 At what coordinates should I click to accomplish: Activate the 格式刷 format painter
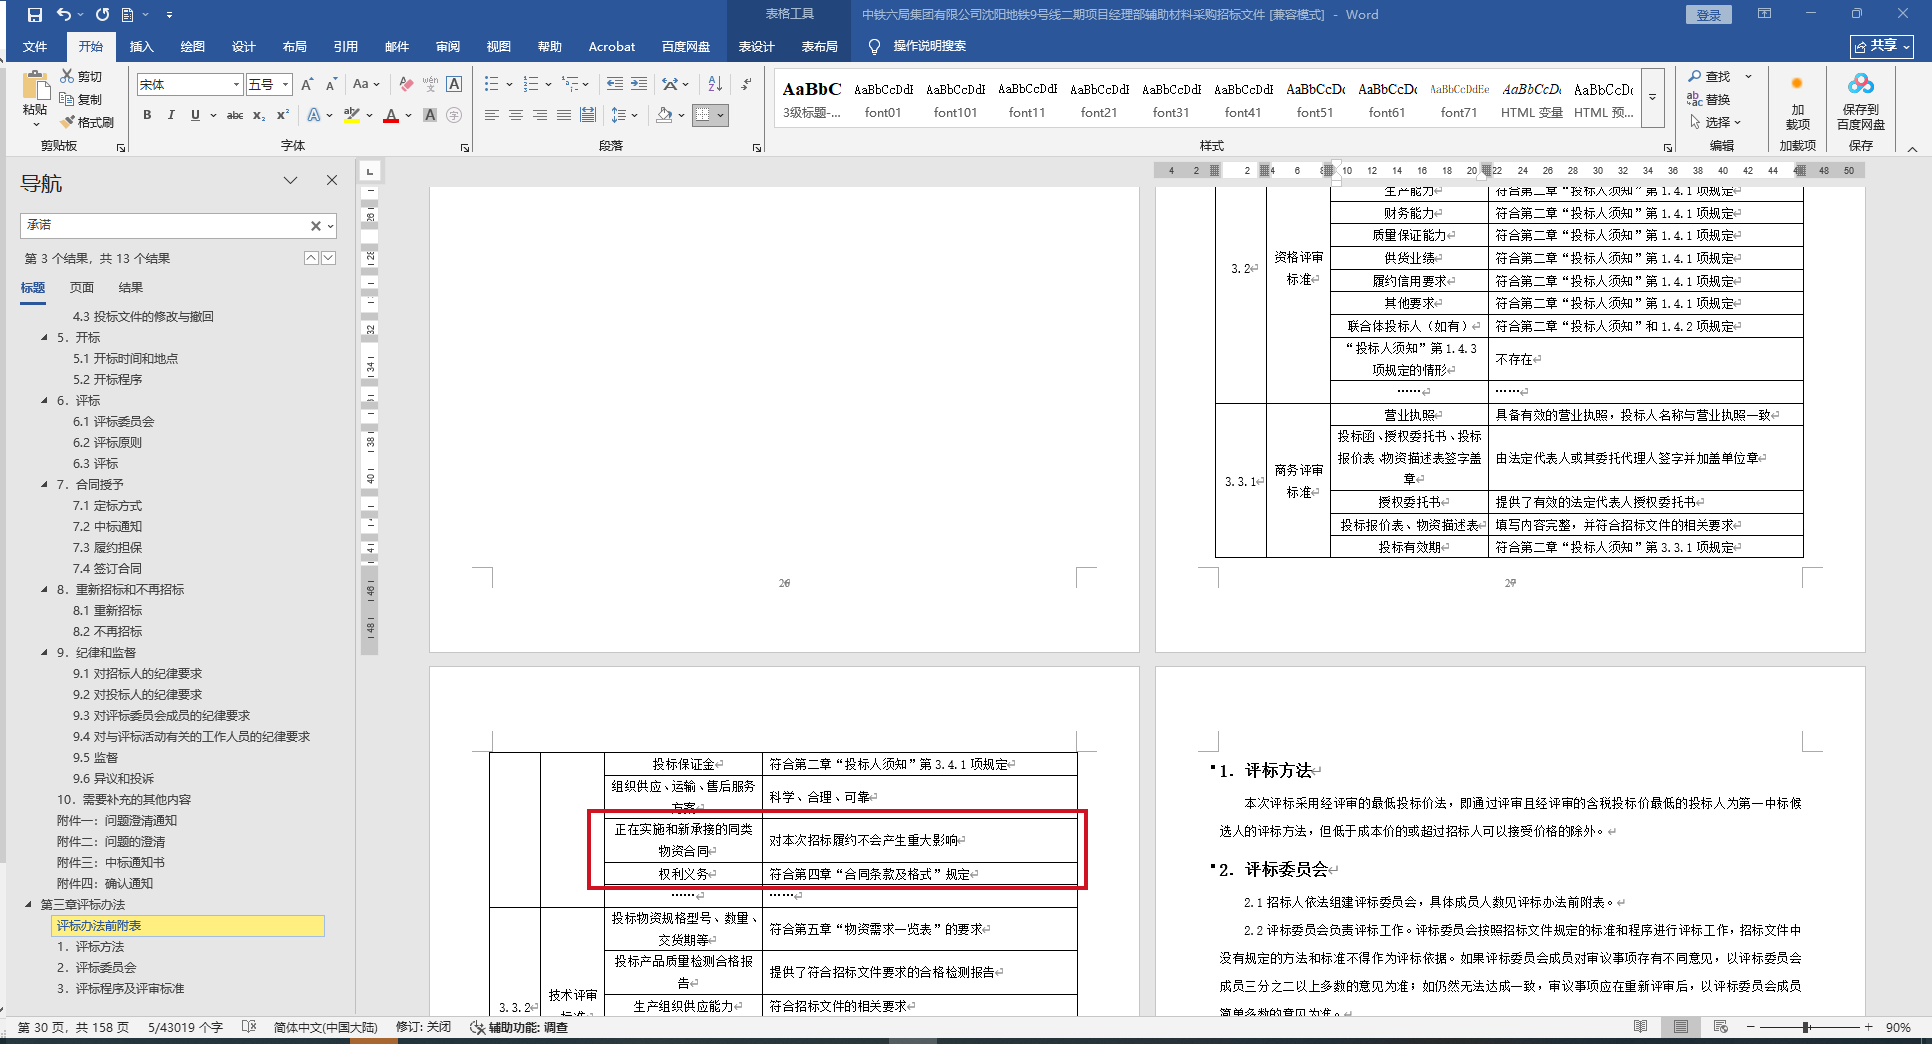pos(87,122)
